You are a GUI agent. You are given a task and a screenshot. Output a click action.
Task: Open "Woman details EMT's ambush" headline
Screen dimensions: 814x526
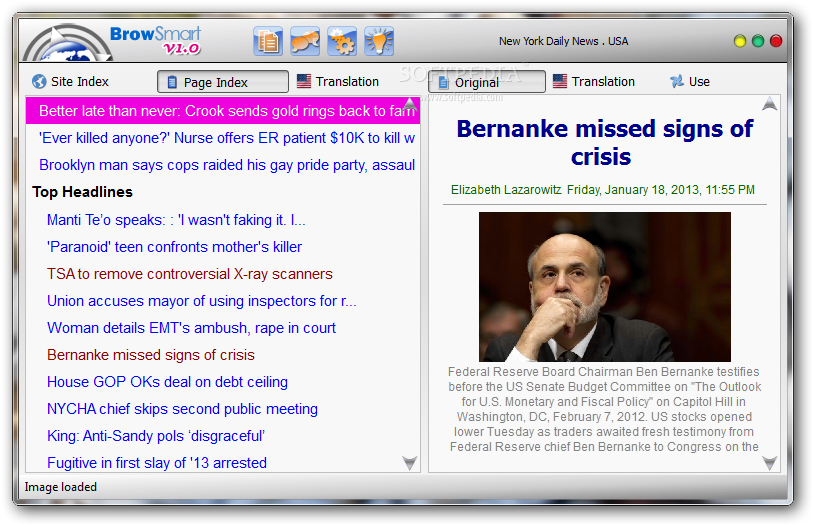pyautogui.click(x=191, y=328)
